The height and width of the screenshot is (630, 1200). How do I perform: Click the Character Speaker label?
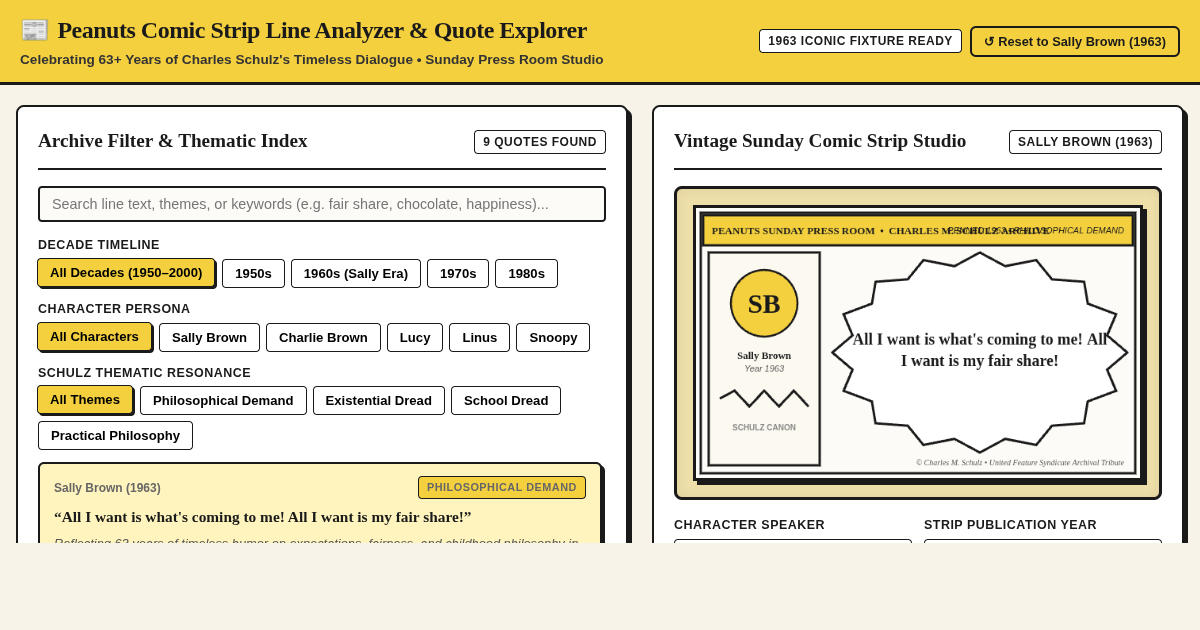click(750, 525)
